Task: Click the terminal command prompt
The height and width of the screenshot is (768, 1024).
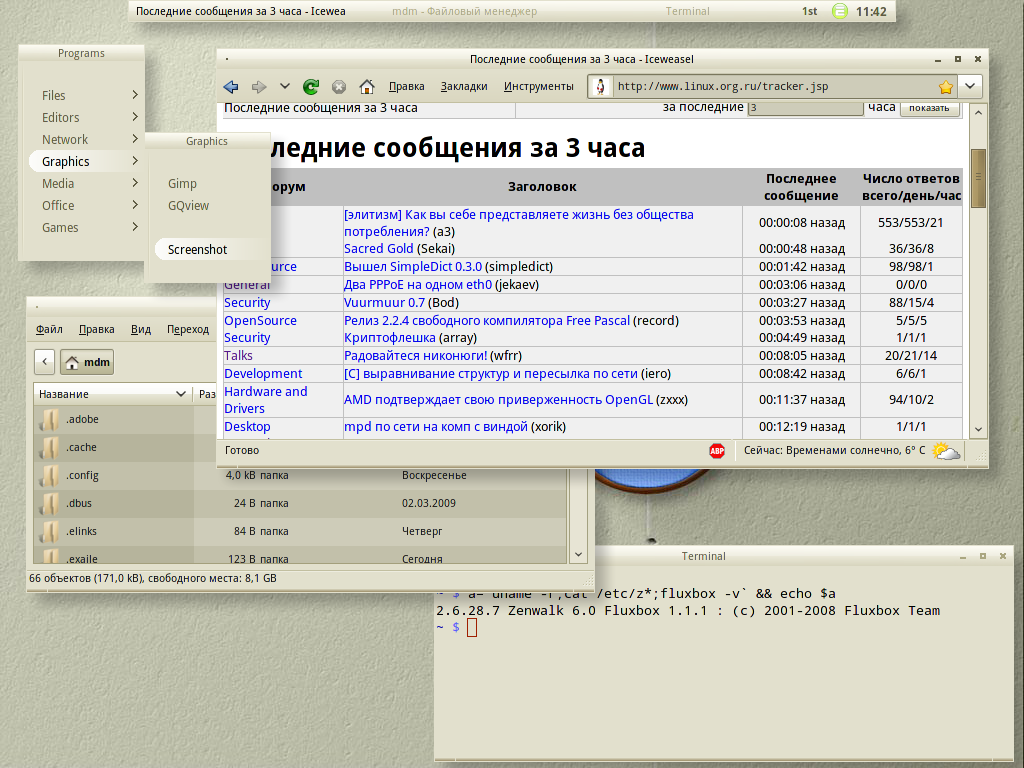Action: pyautogui.click(x=472, y=628)
